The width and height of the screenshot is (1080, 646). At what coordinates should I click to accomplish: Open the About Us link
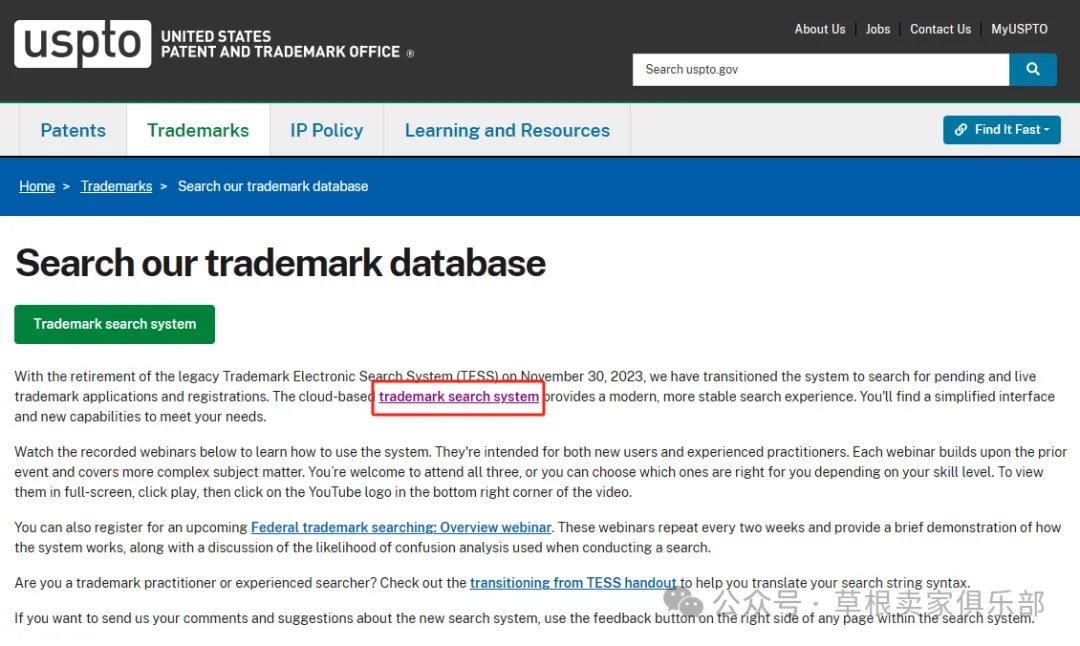[820, 29]
